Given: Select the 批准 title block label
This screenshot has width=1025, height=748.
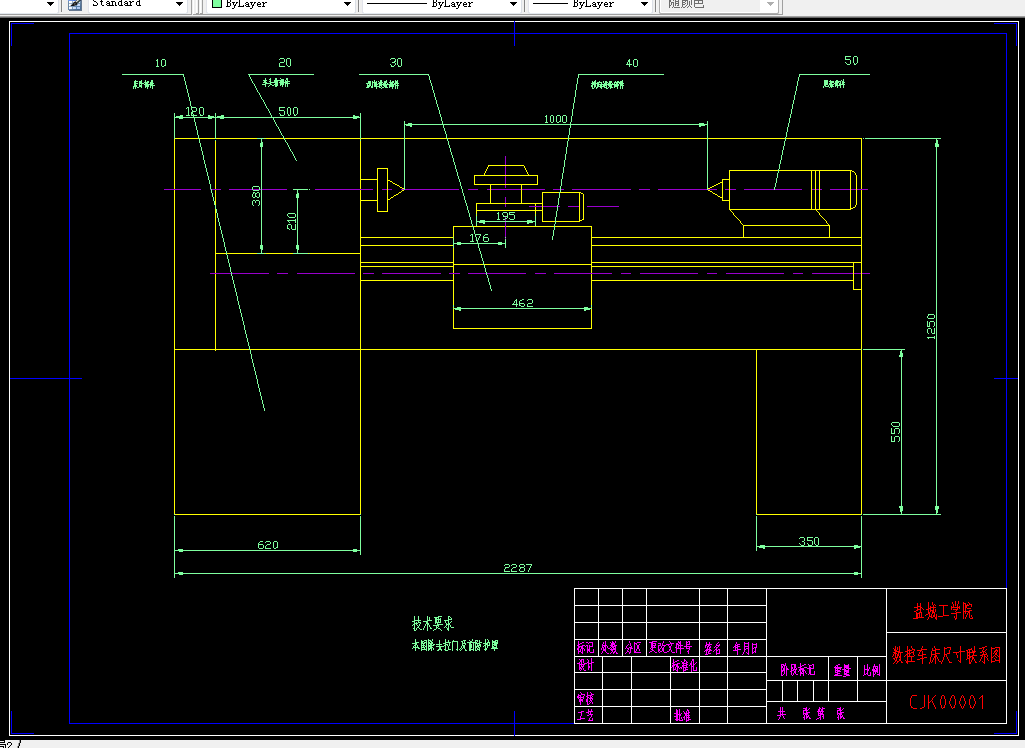Looking at the screenshot, I should (x=682, y=715).
